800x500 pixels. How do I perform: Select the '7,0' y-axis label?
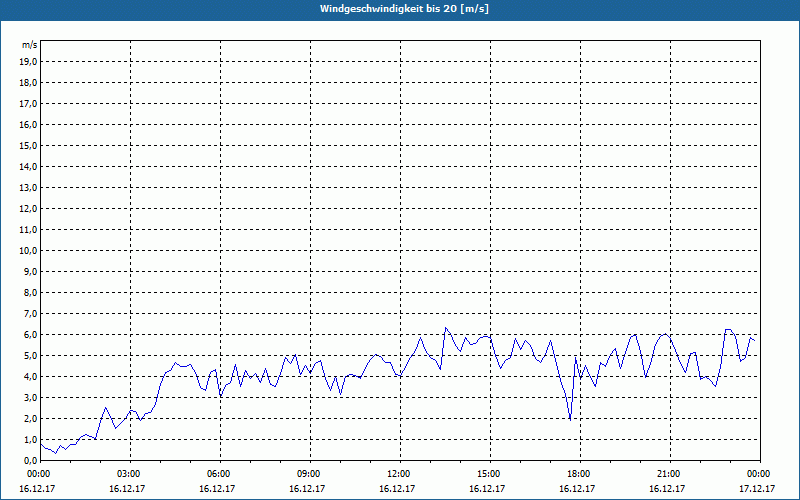coord(30,313)
